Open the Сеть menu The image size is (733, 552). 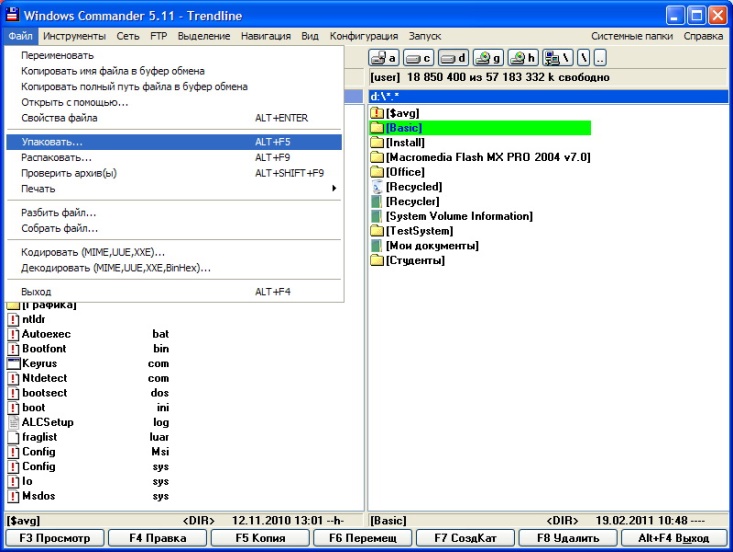point(128,36)
